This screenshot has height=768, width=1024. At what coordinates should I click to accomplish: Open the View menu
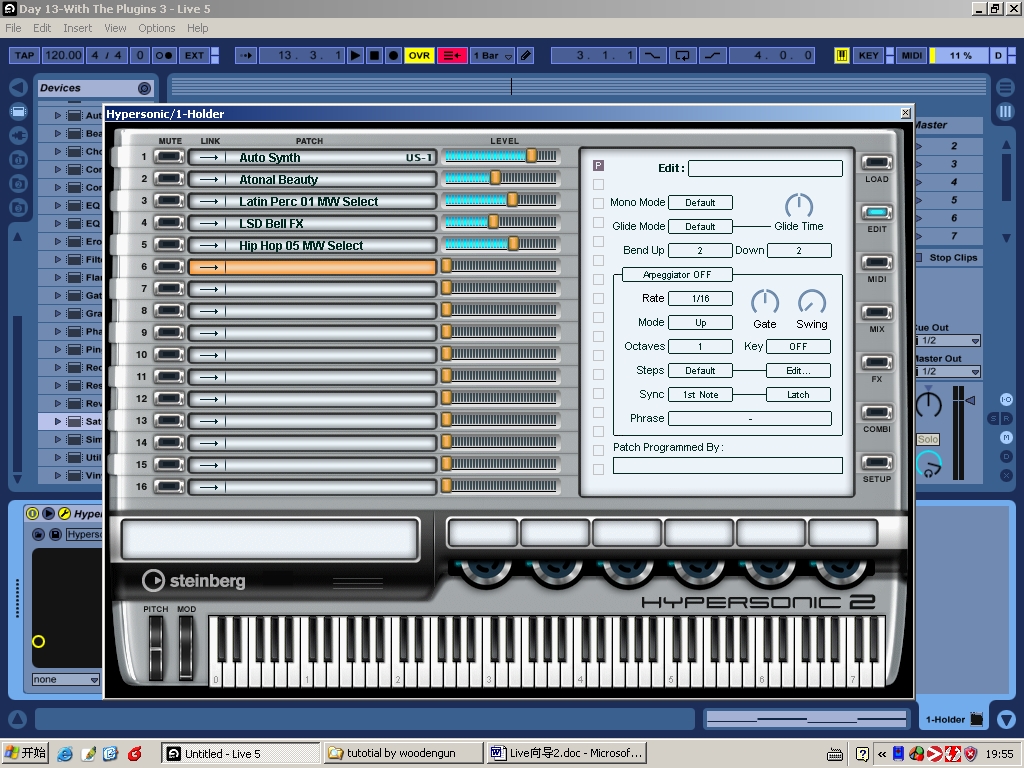tap(115, 28)
